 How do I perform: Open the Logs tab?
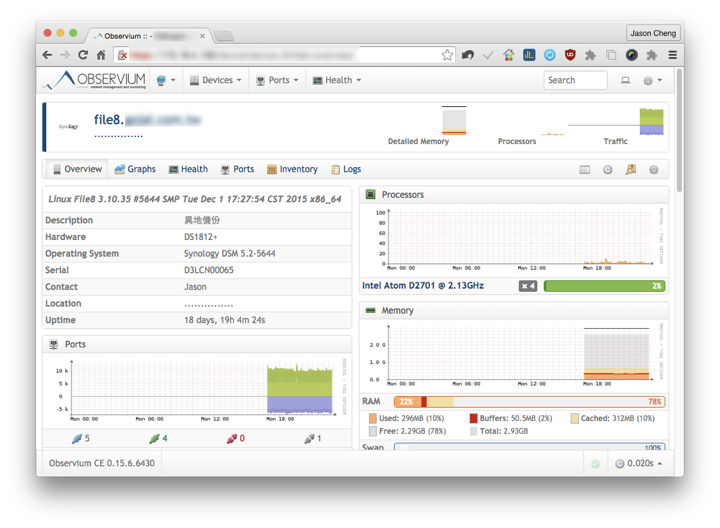point(346,169)
